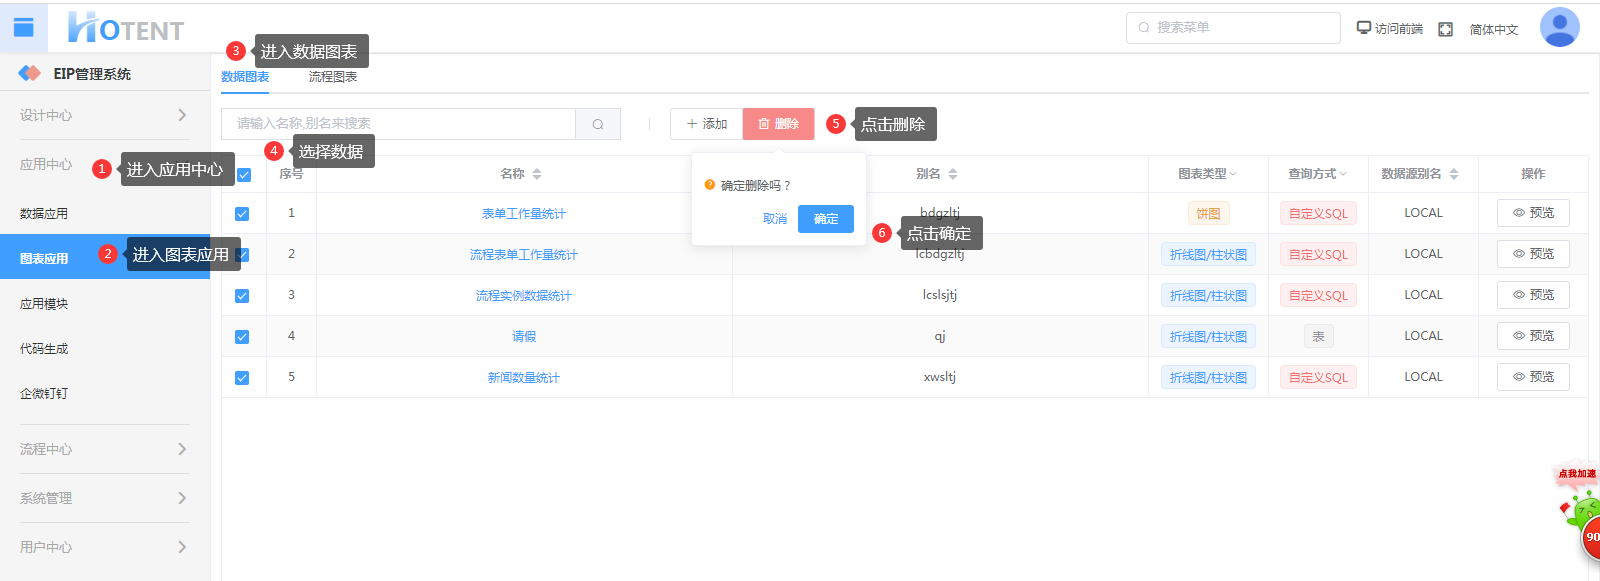Click the warning icon in delete confirmation
The image size is (1600, 581).
[x=710, y=185]
